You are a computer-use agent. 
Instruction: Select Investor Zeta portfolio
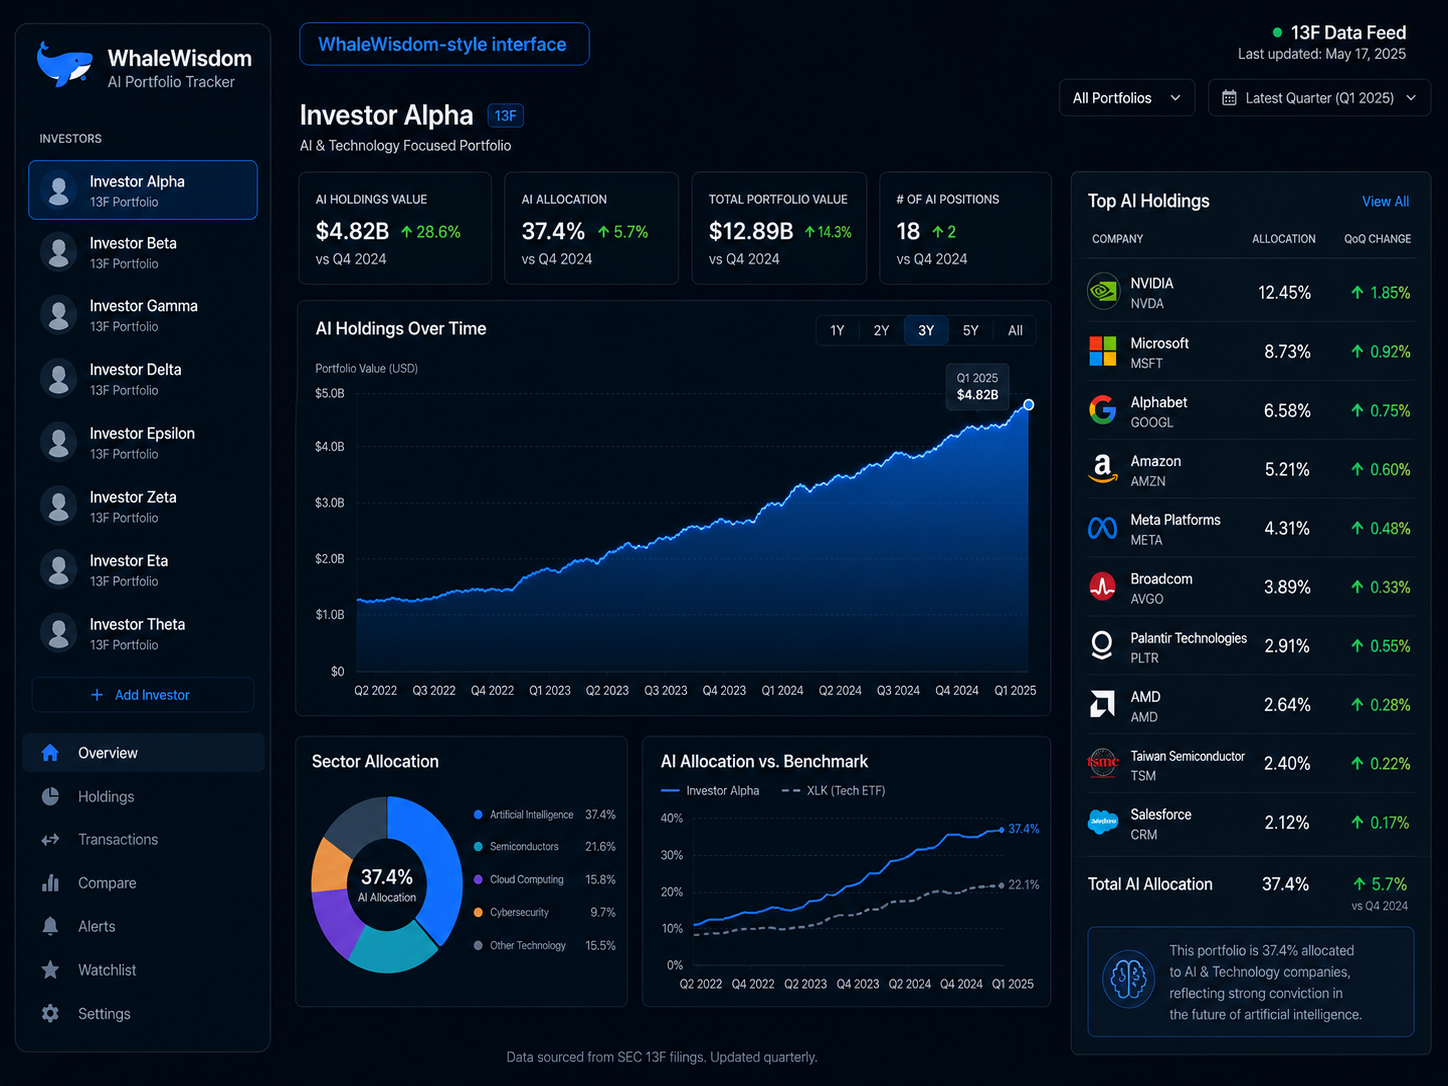tap(143, 506)
